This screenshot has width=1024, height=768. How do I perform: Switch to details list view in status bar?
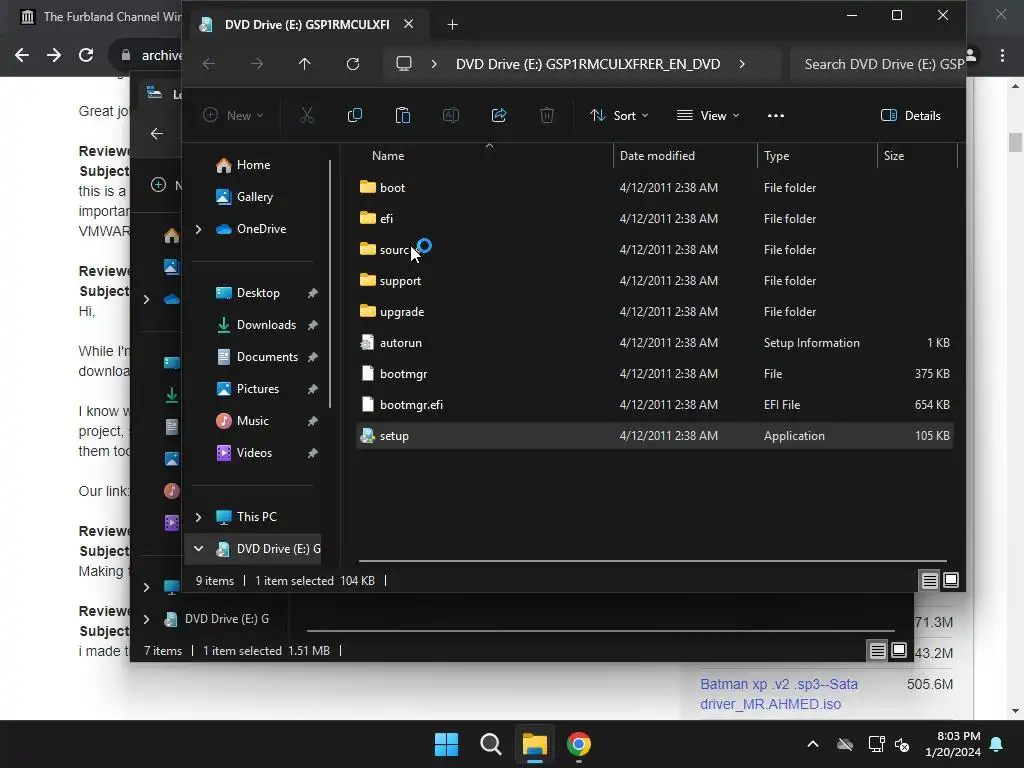click(x=929, y=581)
